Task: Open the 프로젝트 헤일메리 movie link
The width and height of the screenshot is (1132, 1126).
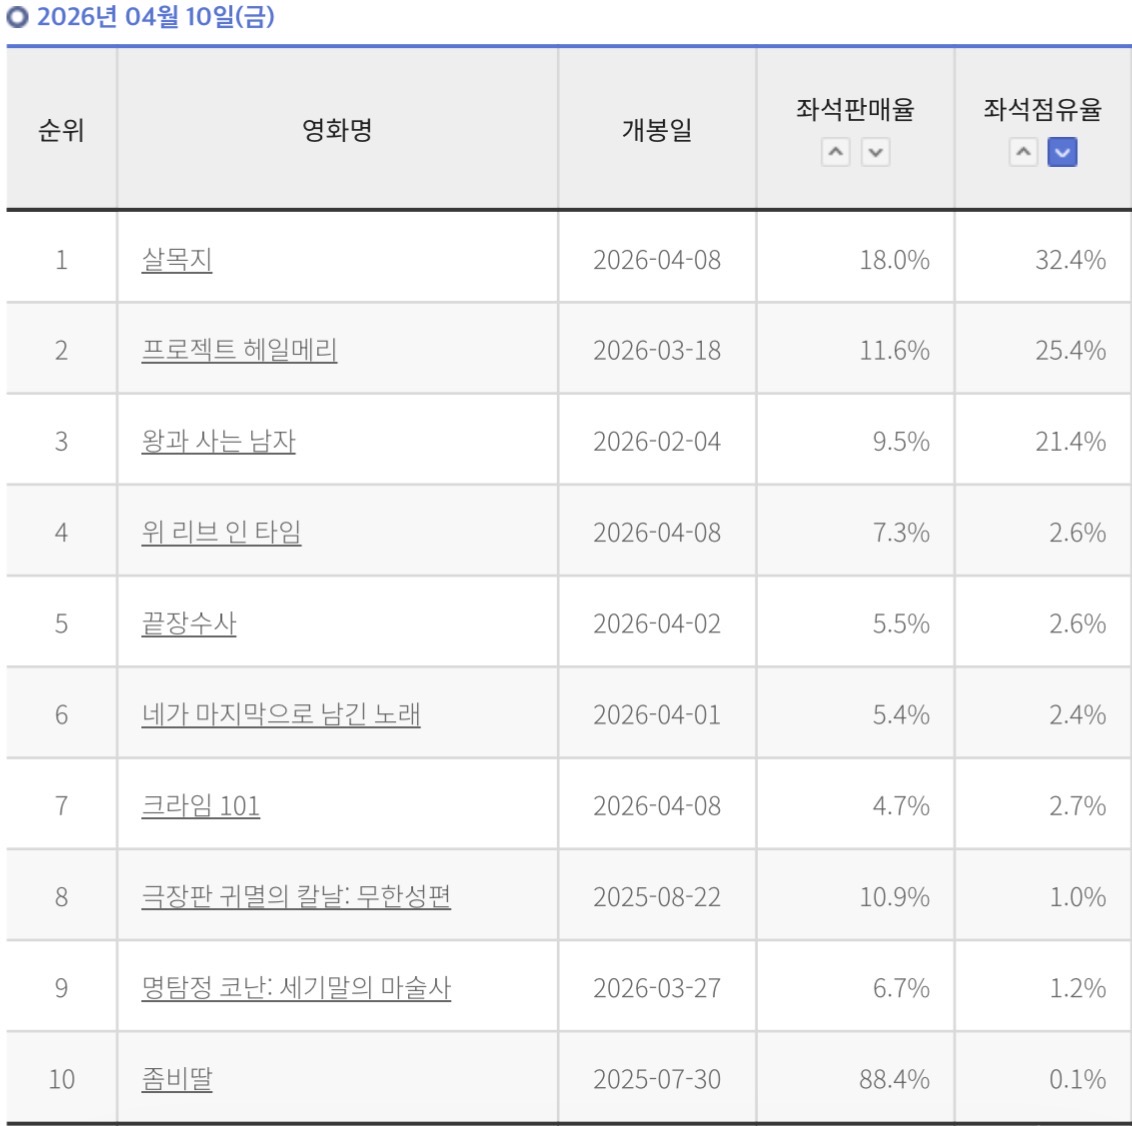Action: pos(239,350)
